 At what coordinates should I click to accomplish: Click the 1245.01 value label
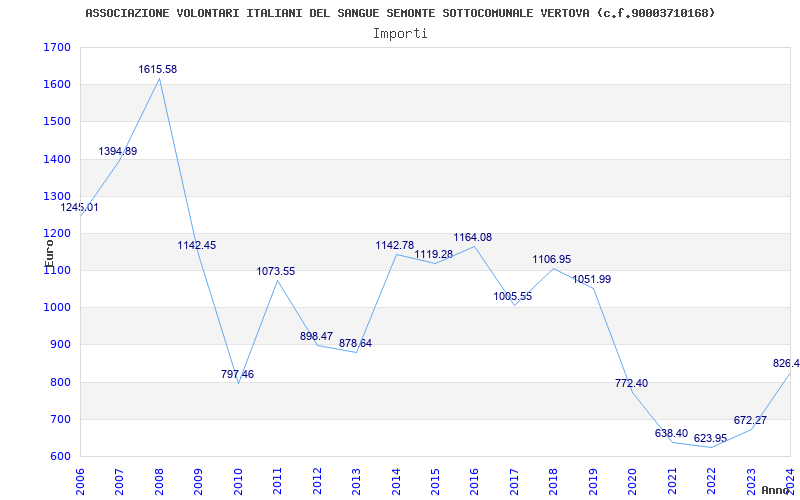pyautogui.click(x=80, y=208)
